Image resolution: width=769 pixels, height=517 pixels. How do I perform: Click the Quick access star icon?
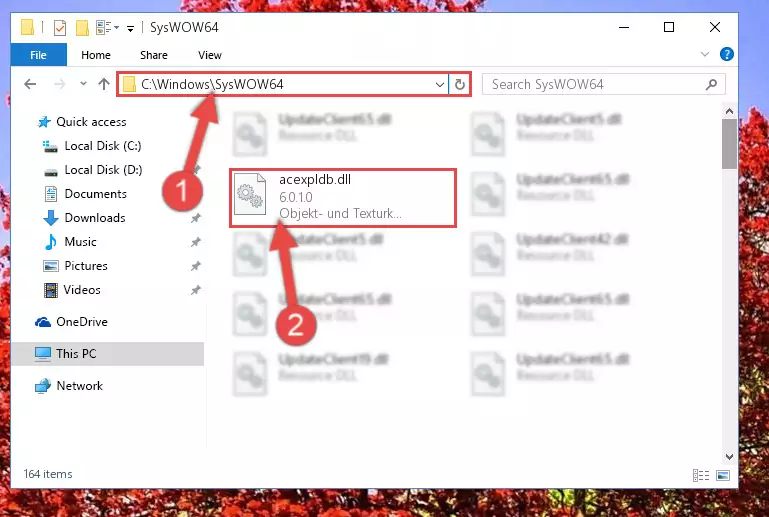[x=44, y=122]
